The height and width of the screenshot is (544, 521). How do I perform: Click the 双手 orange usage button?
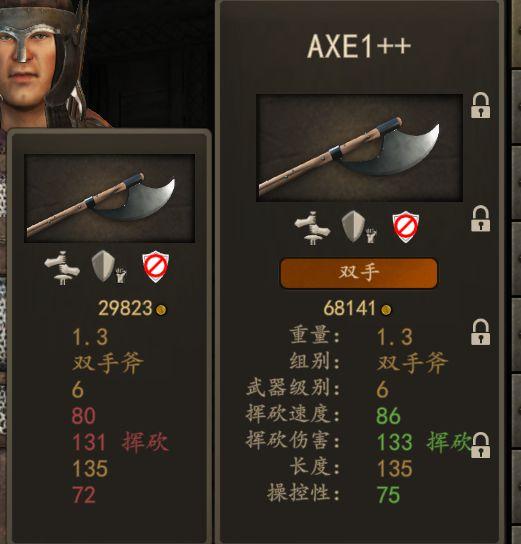[359, 273]
